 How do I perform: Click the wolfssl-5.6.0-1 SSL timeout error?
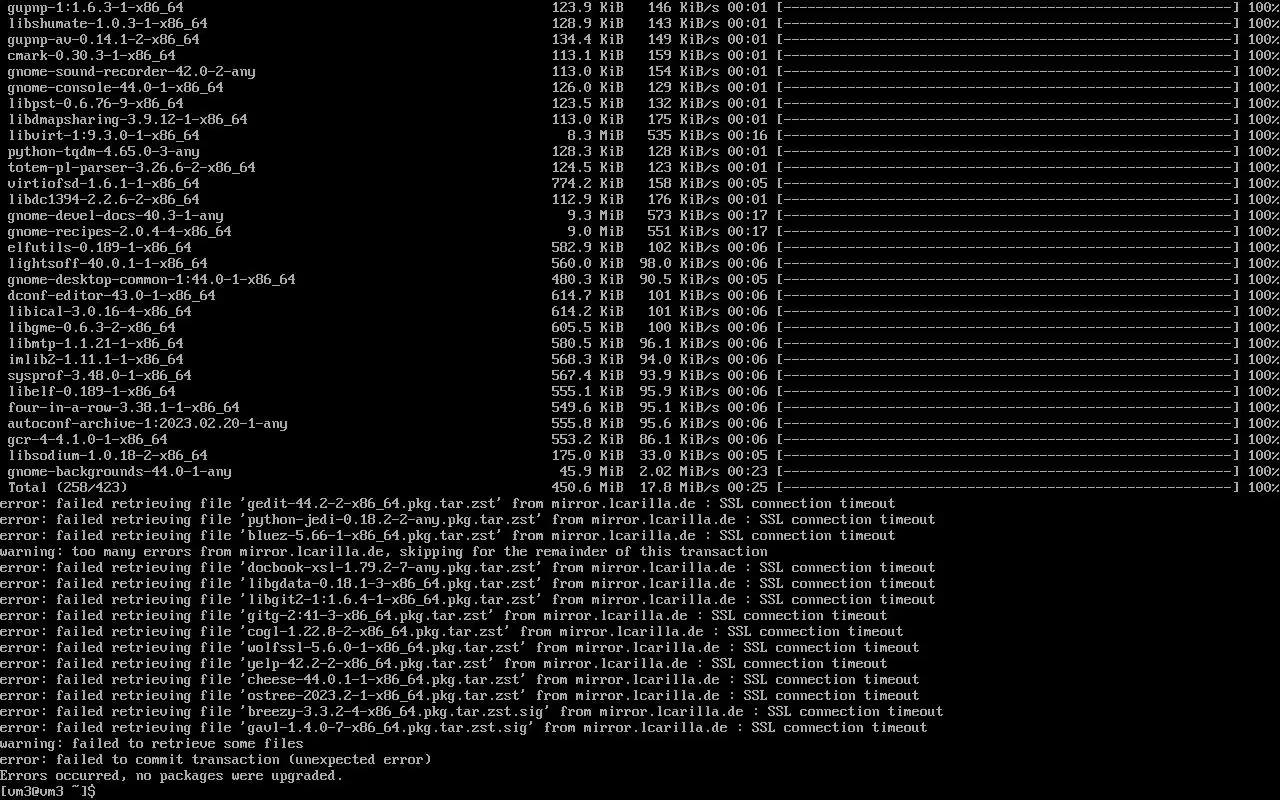pyautogui.click(x=460, y=647)
